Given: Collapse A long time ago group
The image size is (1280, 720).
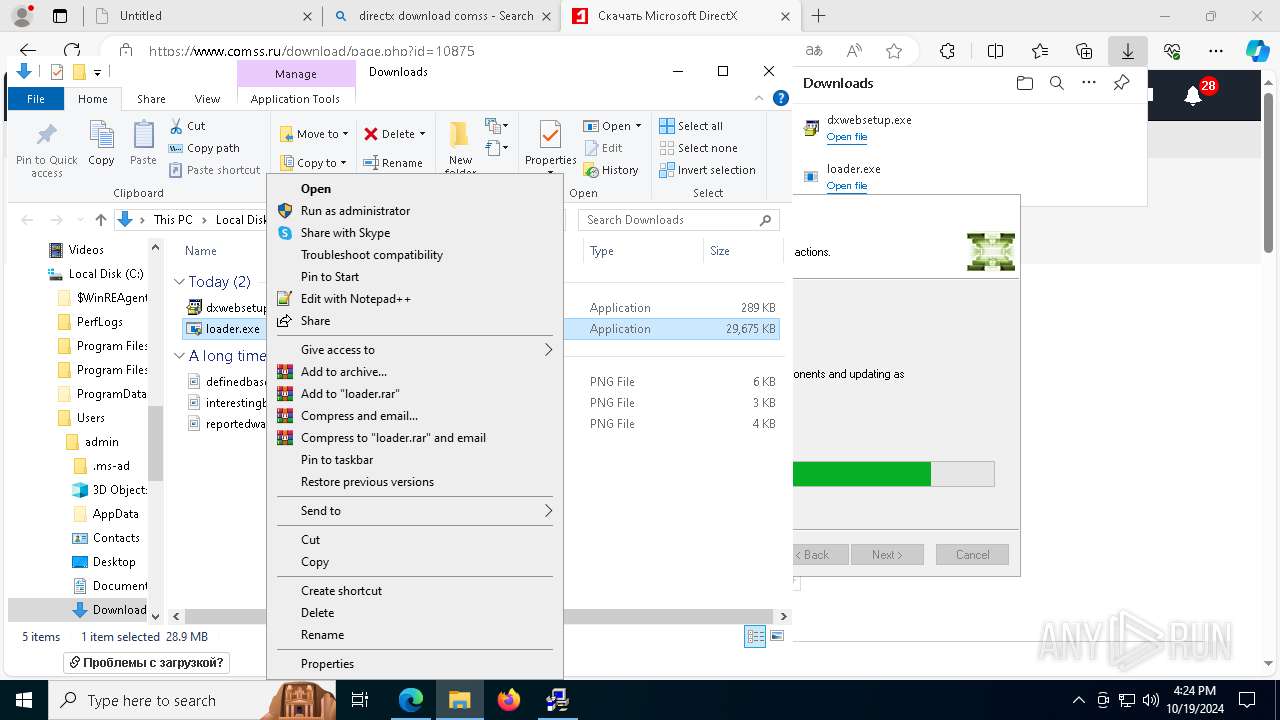Looking at the screenshot, I should [x=180, y=356].
